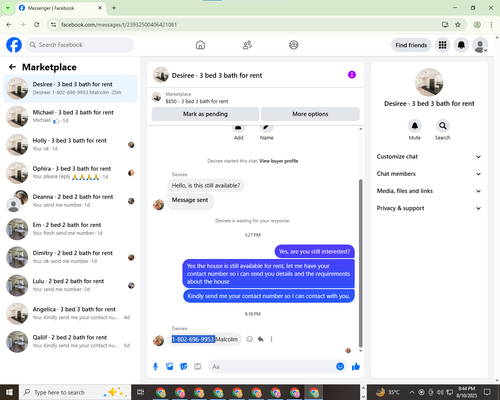Open Dimitry - 2 bed 2 bath conversation
The height and width of the screenshot is (400, 500).
pyautogui.click(x=70, y=257)
